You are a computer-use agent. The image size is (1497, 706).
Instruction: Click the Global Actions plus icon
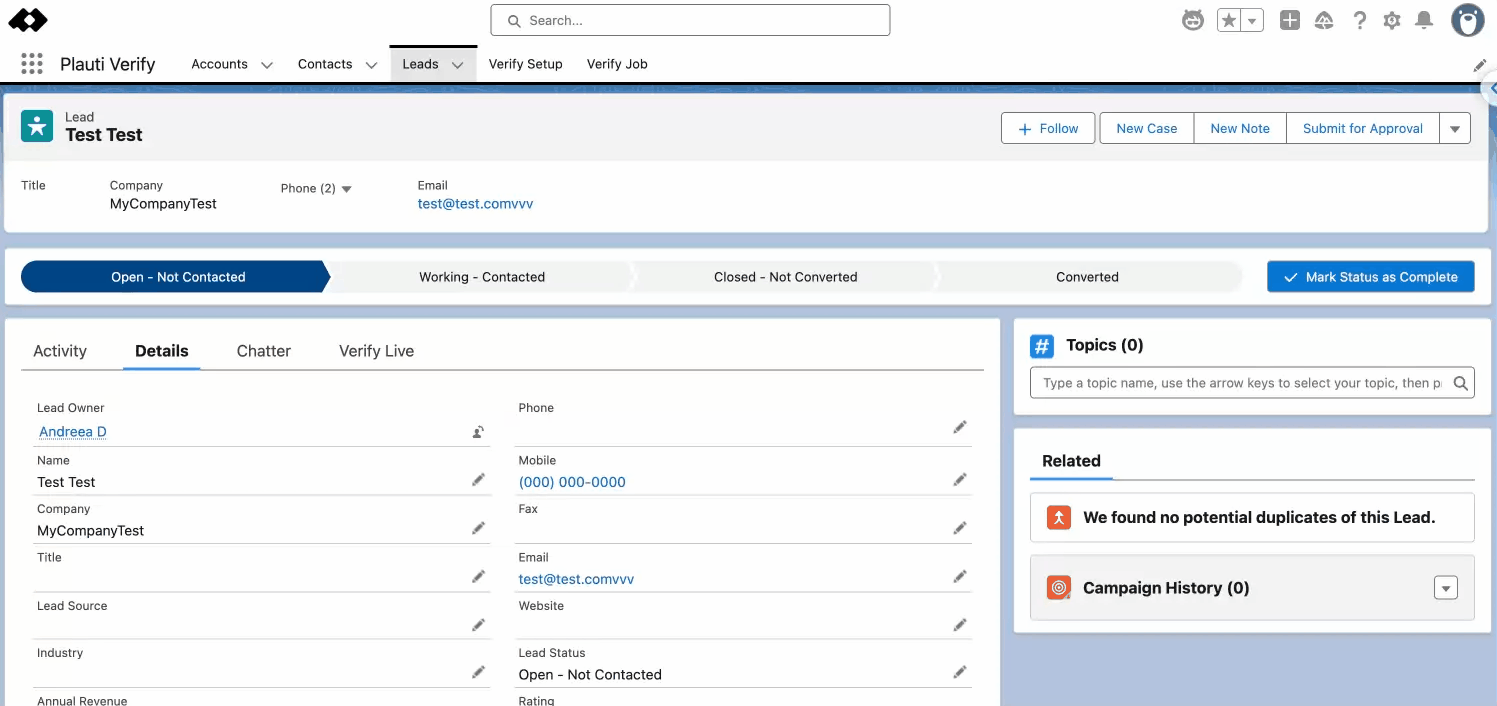(1290, 20)
